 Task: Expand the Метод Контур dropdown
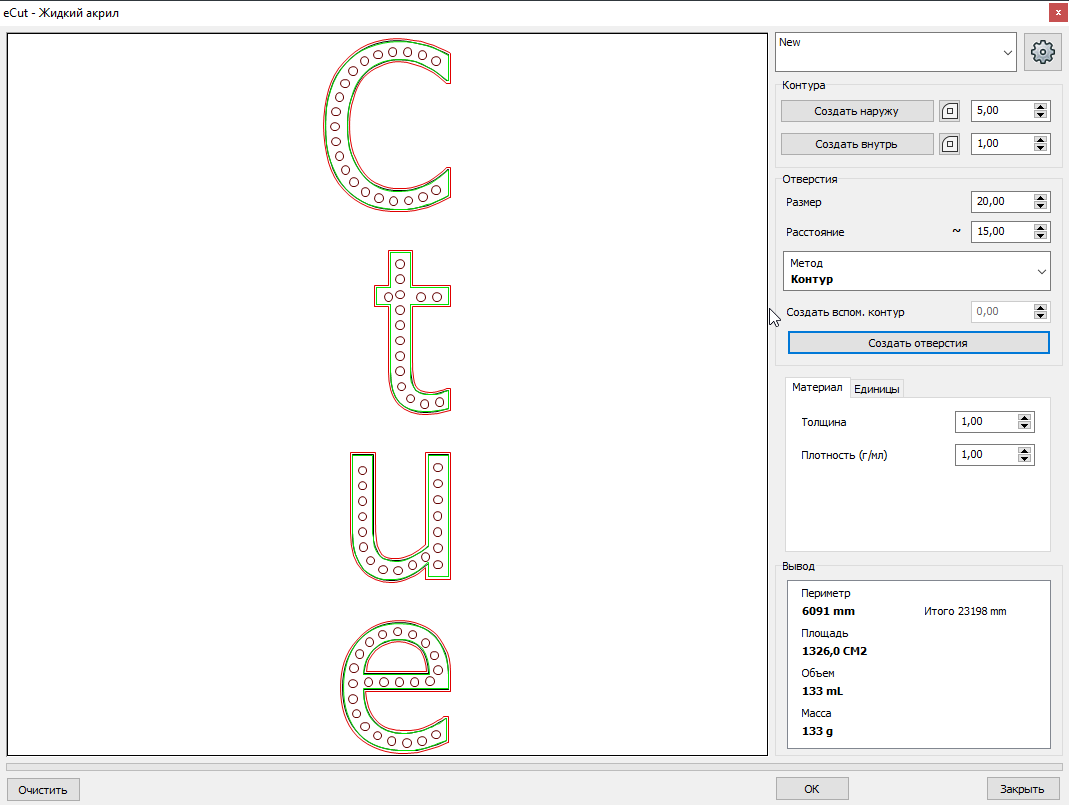point(917,271)
